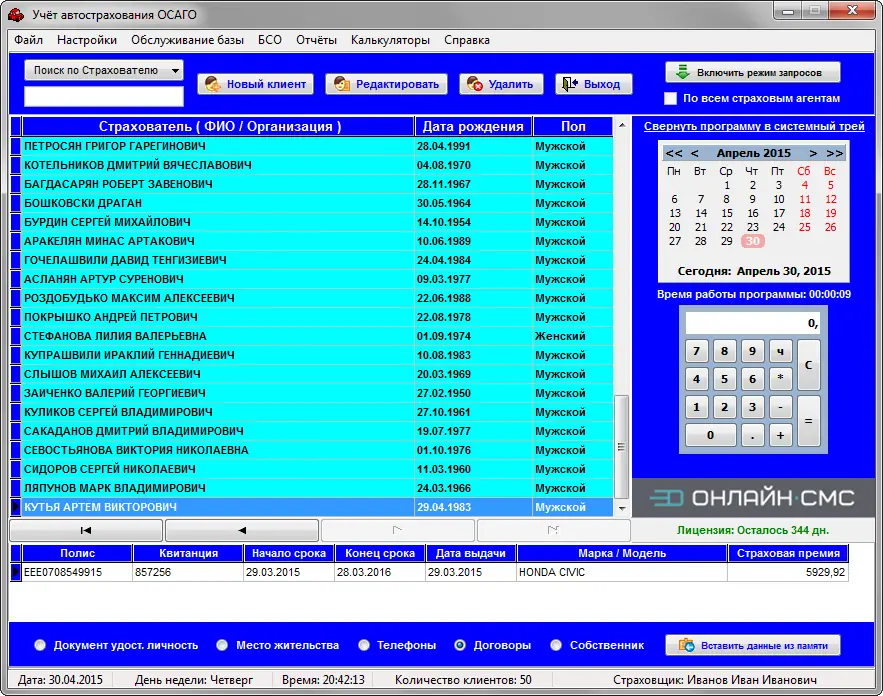883x696 pixels.
Task: Click the calculator ч division key
Action: pos(781,351)
